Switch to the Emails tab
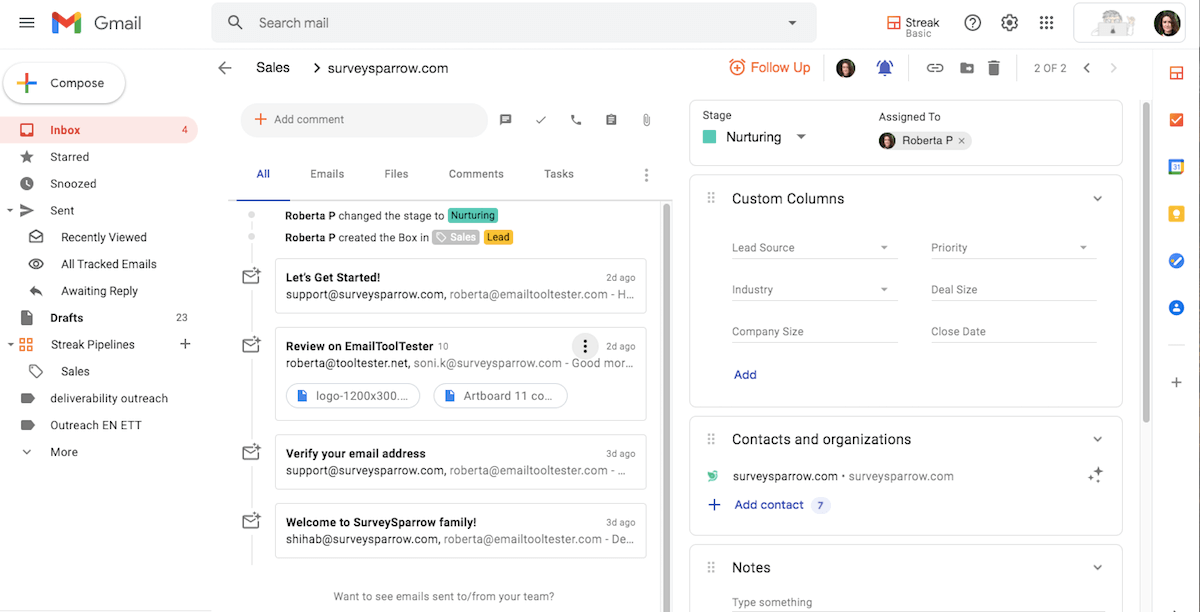1200x612 pixels. [327, 174]
